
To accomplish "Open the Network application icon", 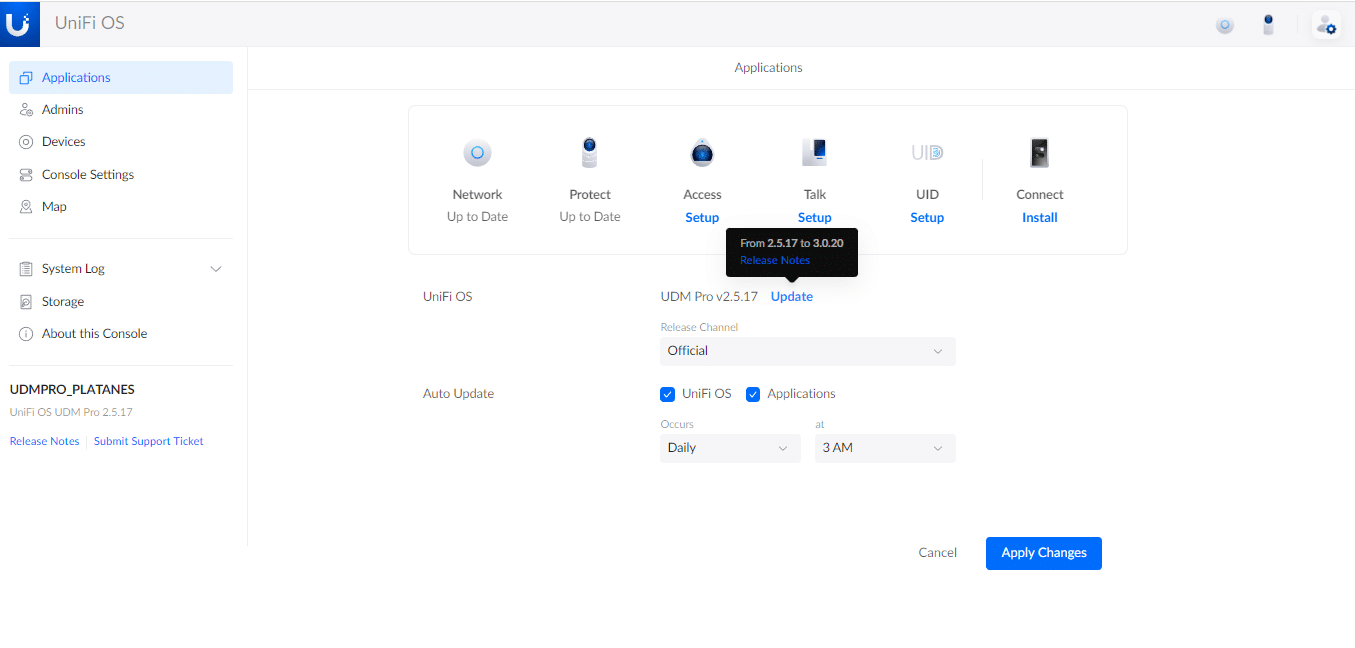I will point(477,152).
